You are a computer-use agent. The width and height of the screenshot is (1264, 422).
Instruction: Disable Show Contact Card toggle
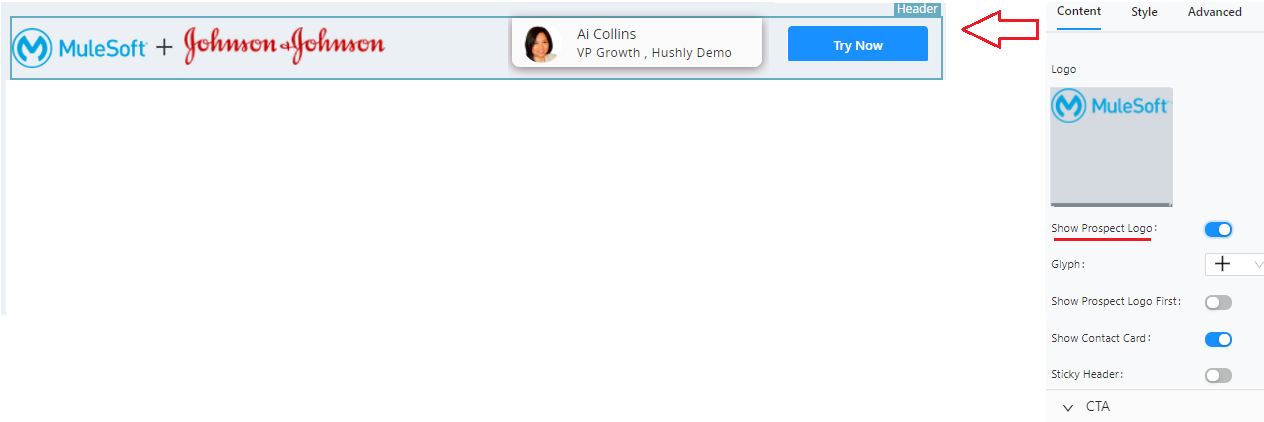coord(1218,339)
